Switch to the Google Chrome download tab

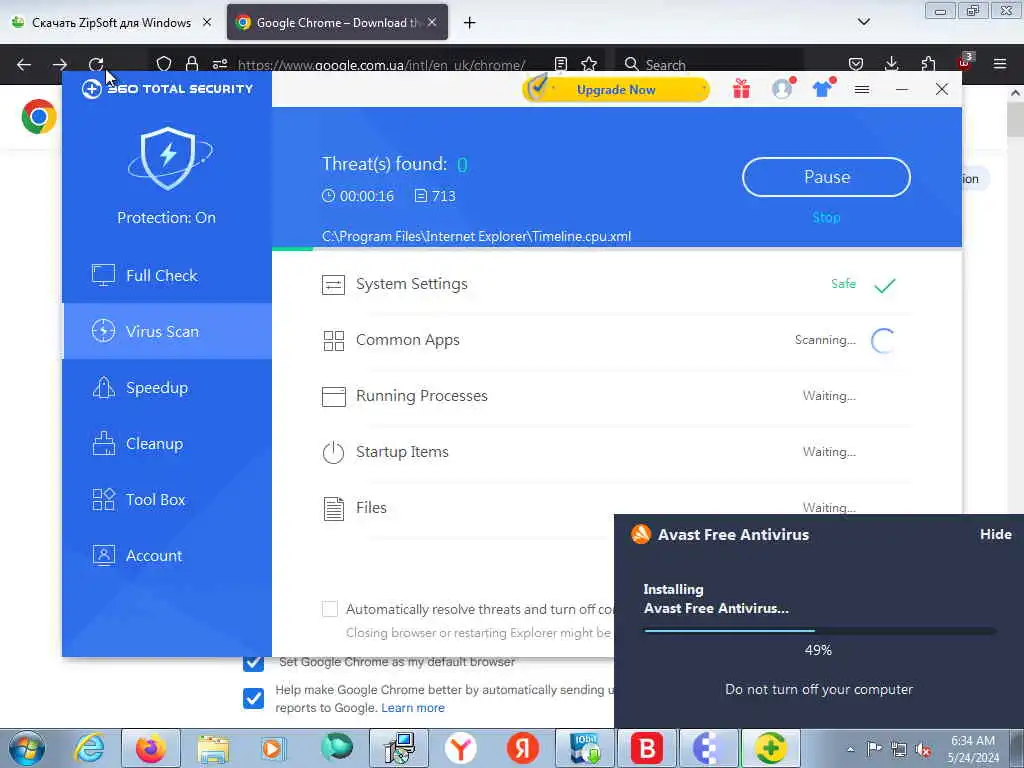click(x=337, y=22)
